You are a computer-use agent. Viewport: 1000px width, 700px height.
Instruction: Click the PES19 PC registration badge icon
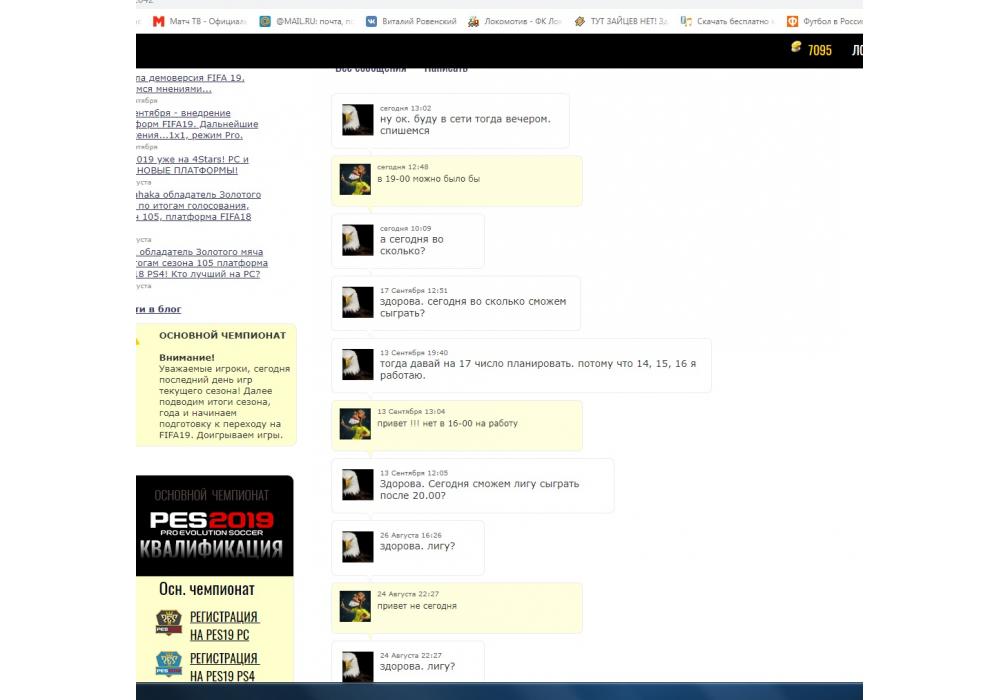pos(169,624)
